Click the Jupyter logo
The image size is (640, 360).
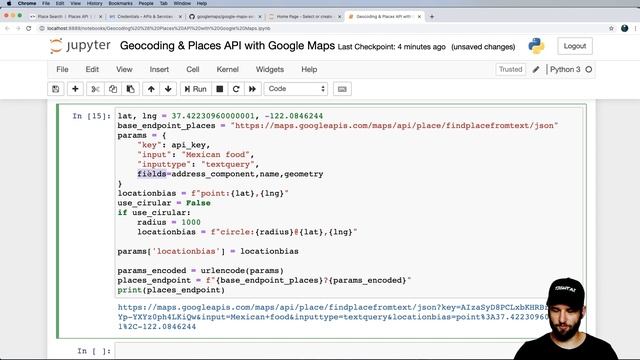tap(80, 46)
